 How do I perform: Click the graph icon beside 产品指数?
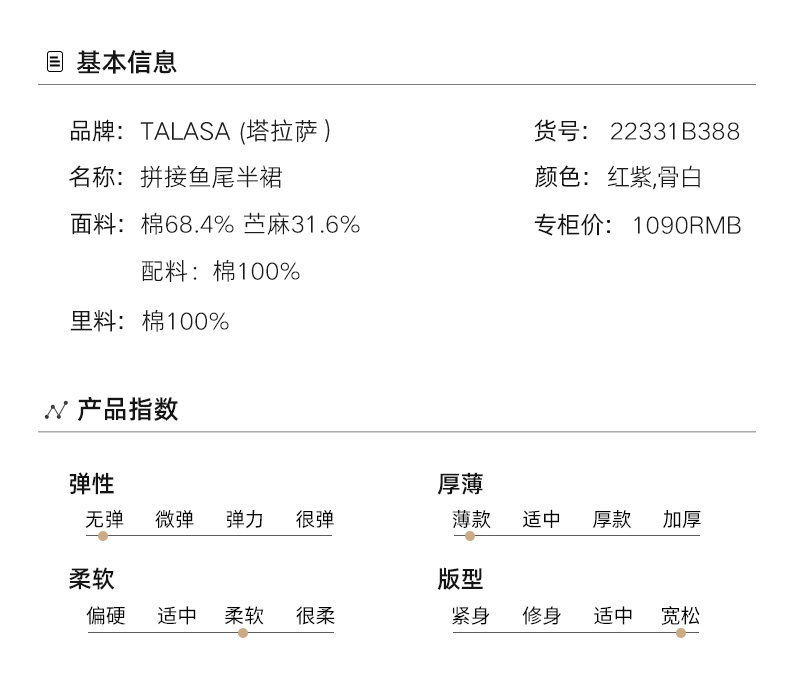(55, 411)
